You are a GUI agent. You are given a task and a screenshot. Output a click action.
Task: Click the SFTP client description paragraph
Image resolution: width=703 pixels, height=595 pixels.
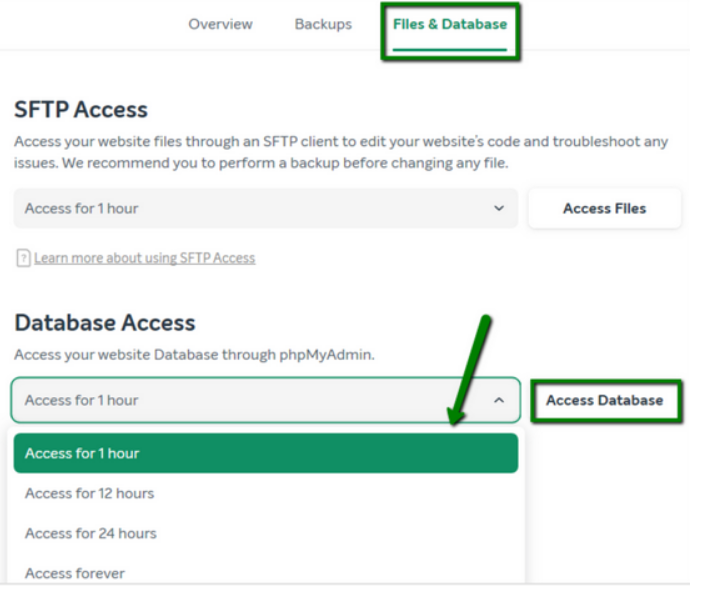[340, 152]
